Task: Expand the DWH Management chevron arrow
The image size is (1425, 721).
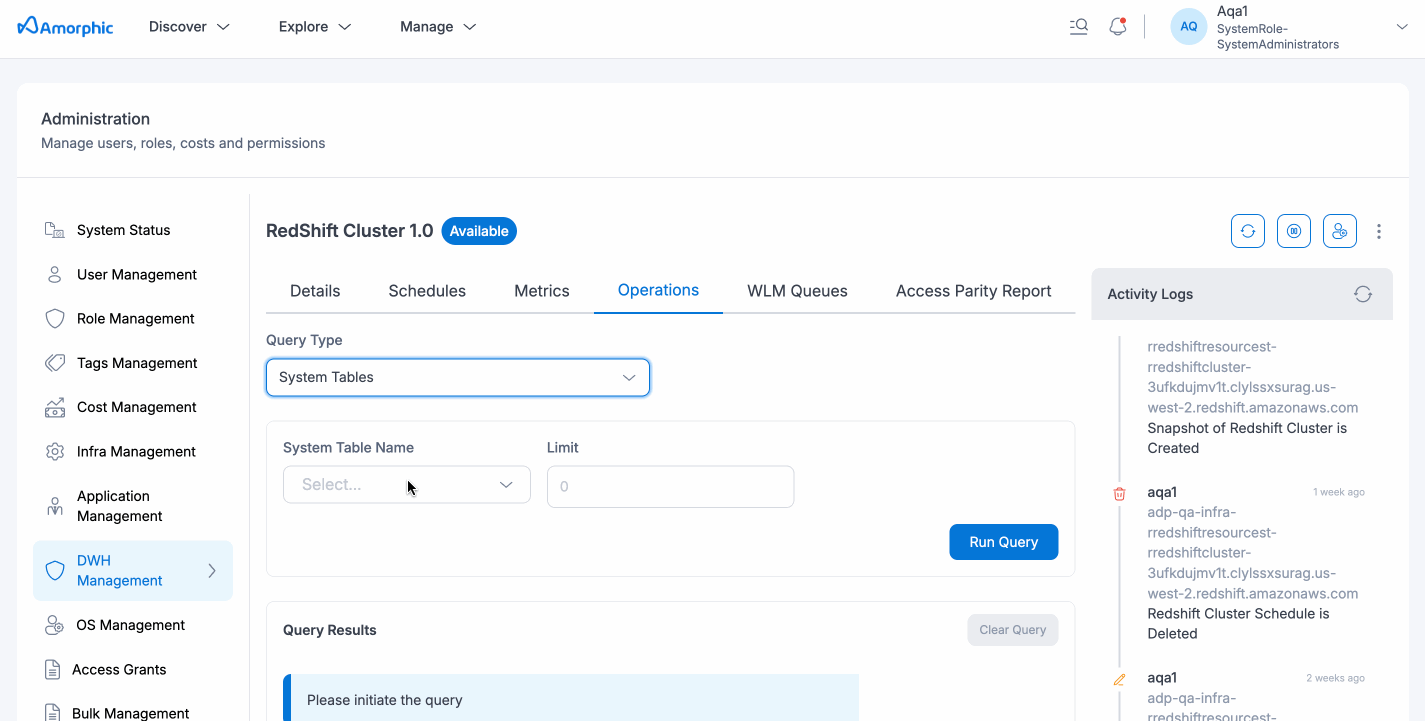Action: point(212,571)
